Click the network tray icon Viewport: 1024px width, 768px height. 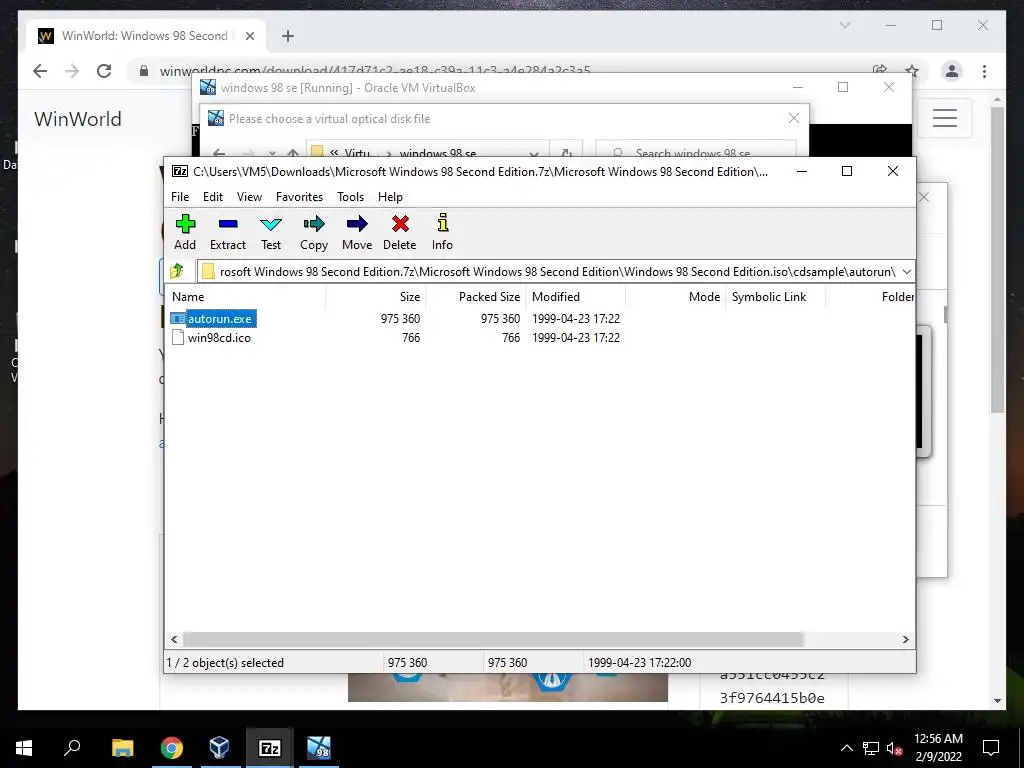871,748
